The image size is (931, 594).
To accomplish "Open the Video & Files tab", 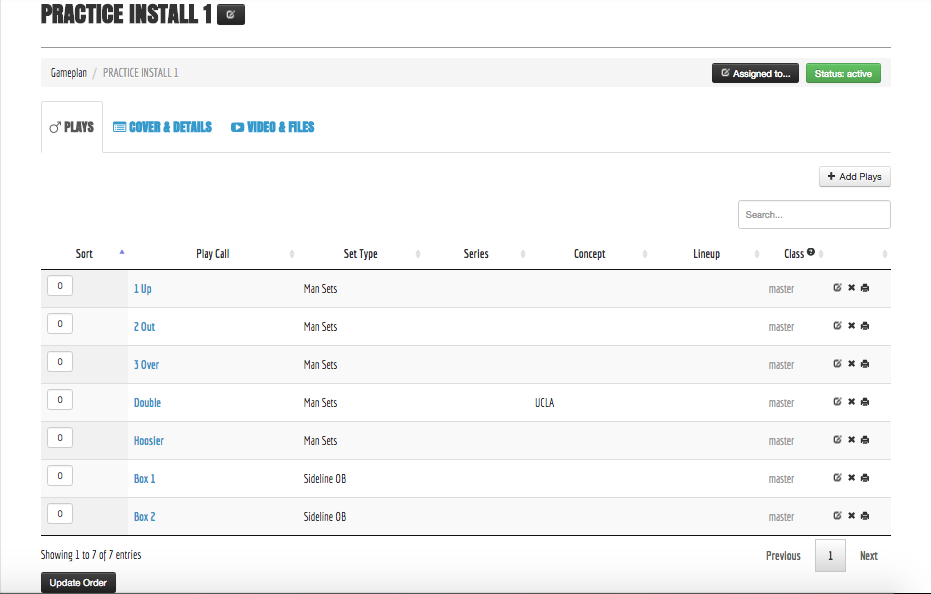I will coord(272,127).
